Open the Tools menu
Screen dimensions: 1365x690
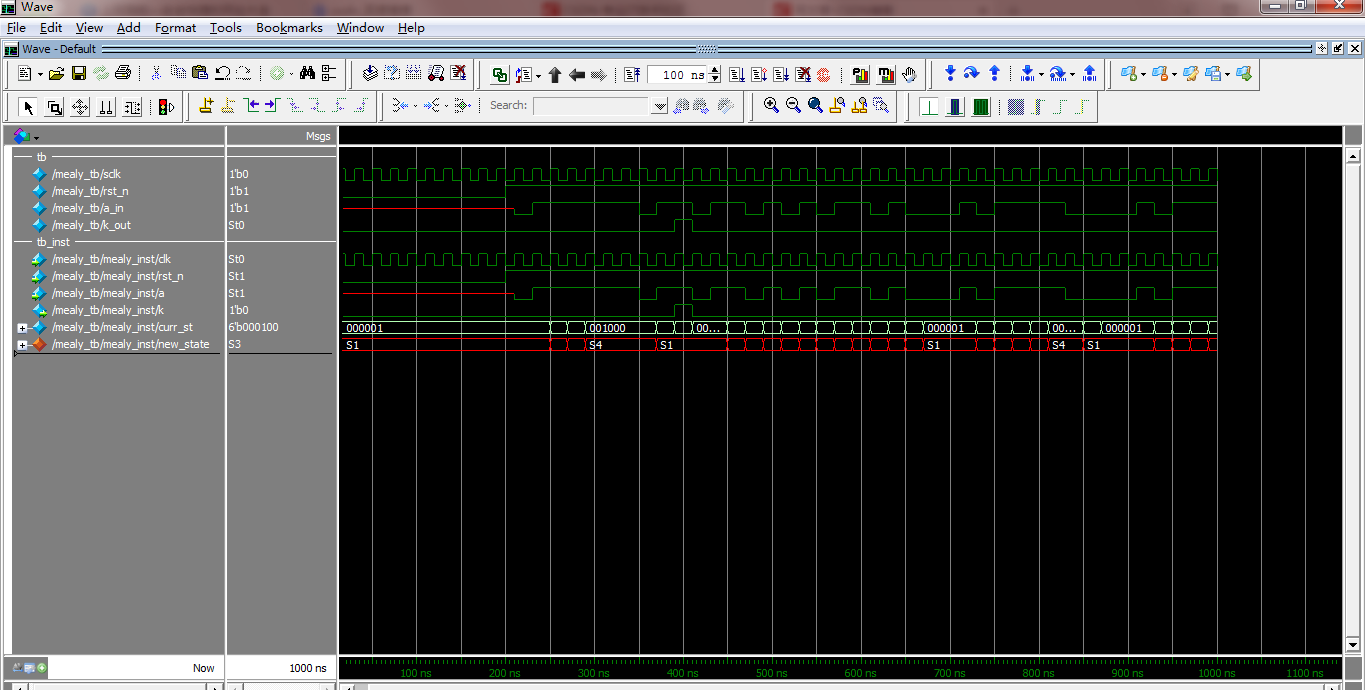pos(225,28)
